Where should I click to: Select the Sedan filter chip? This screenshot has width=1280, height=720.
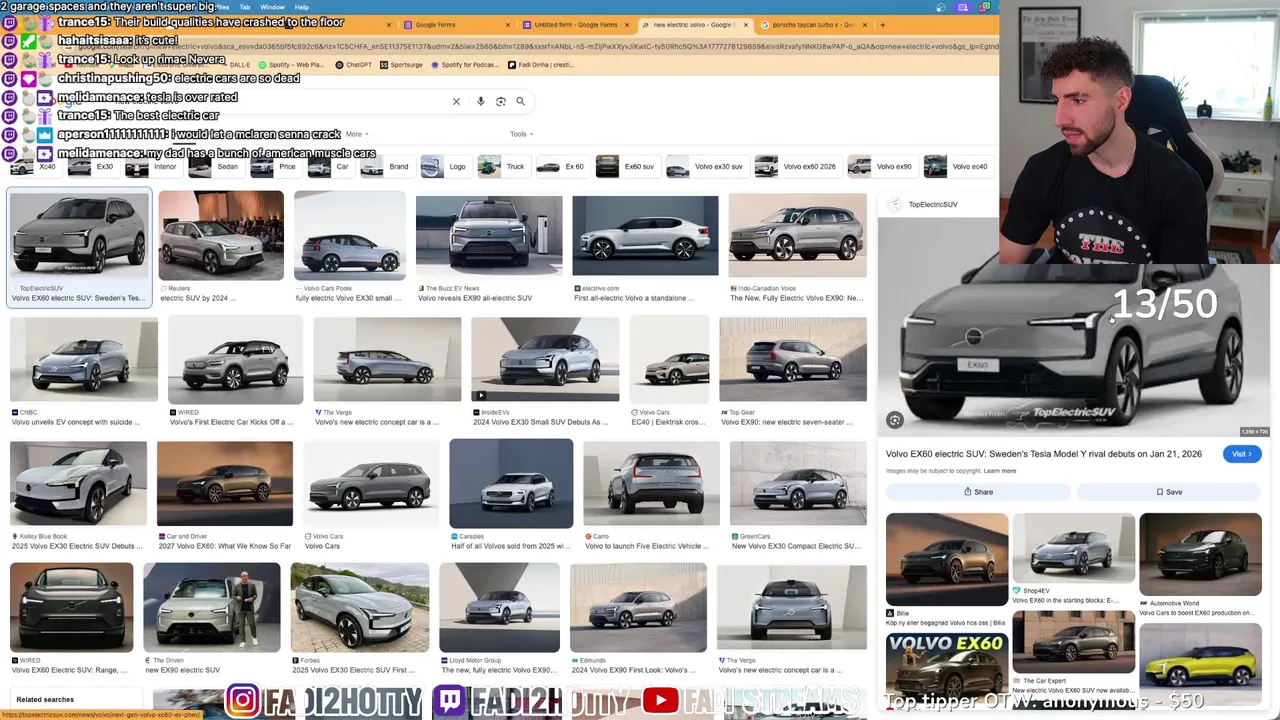click(216, 167)
